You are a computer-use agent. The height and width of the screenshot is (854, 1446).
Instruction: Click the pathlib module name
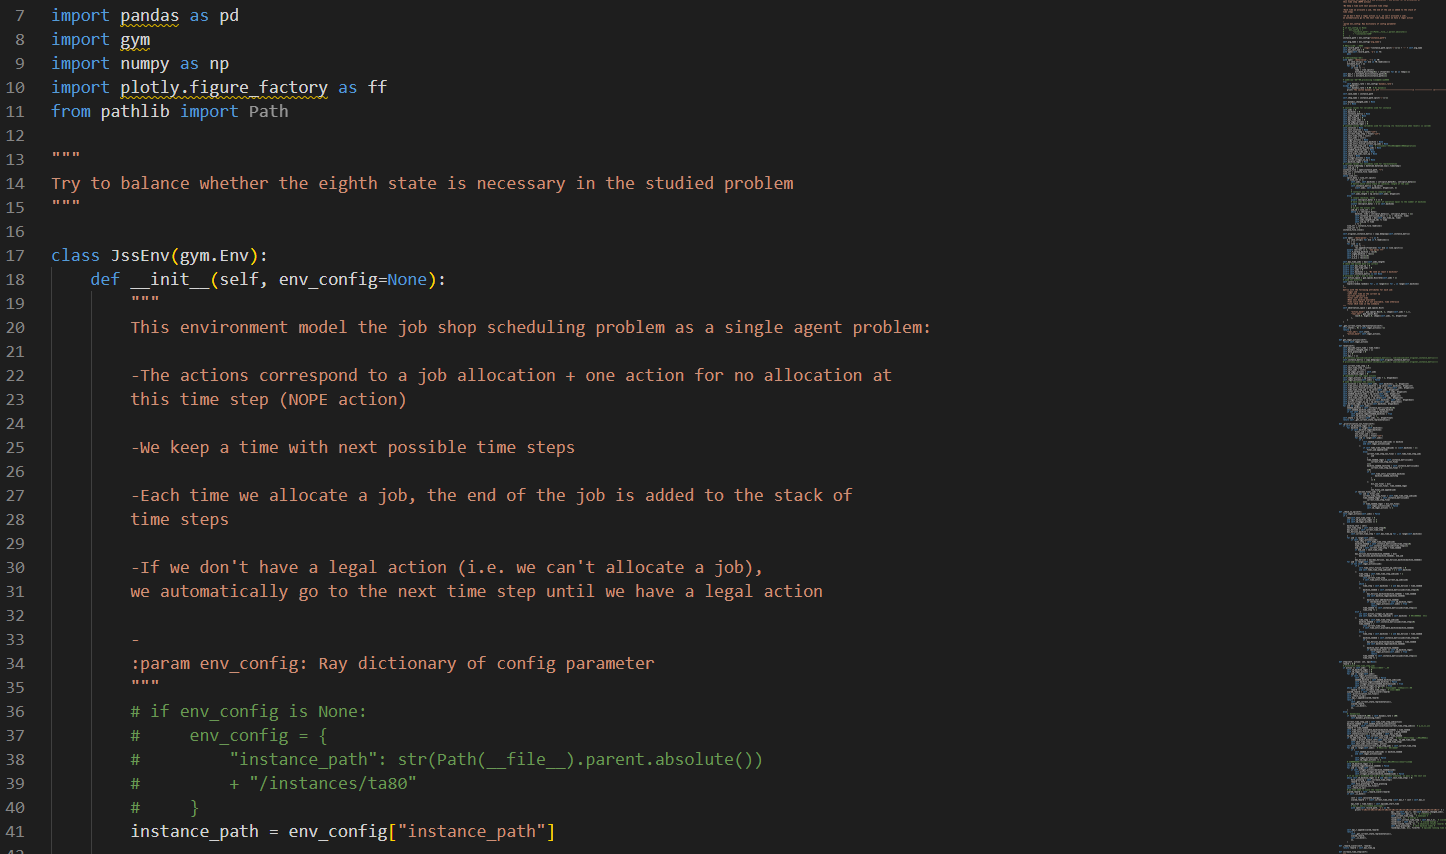(x=135, y=112)
